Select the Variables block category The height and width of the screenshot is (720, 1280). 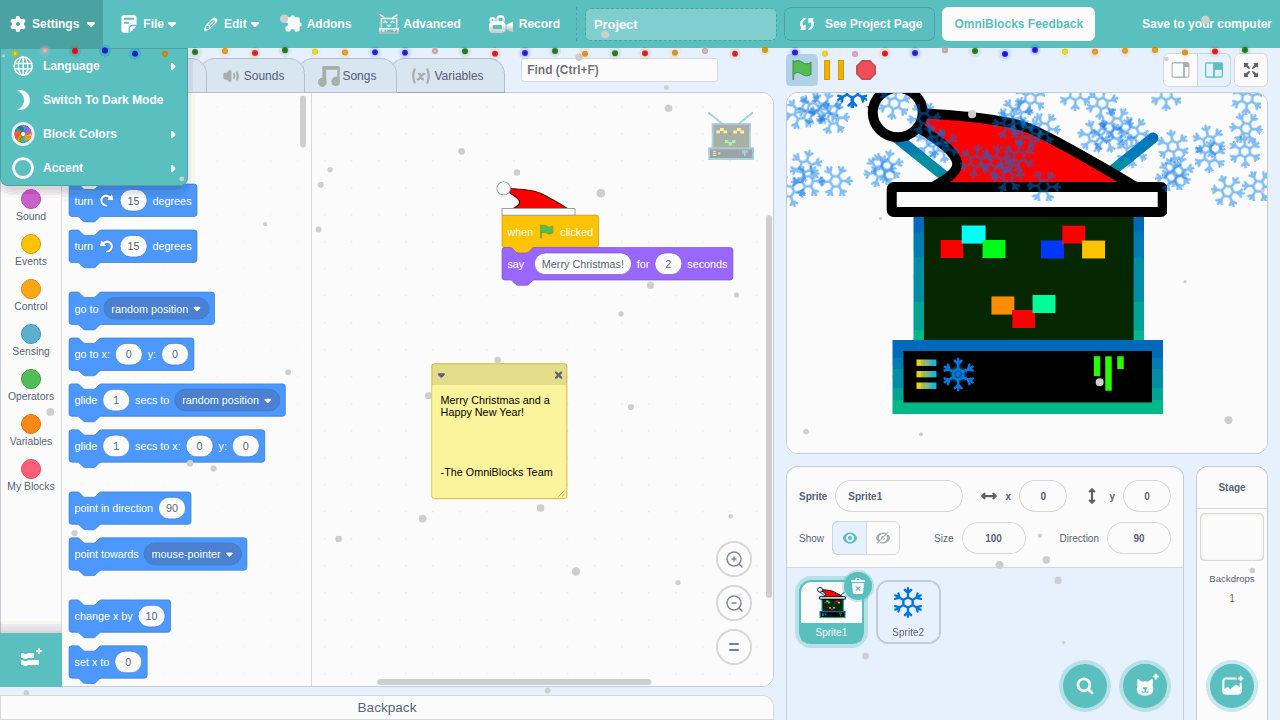pos(31,430)
